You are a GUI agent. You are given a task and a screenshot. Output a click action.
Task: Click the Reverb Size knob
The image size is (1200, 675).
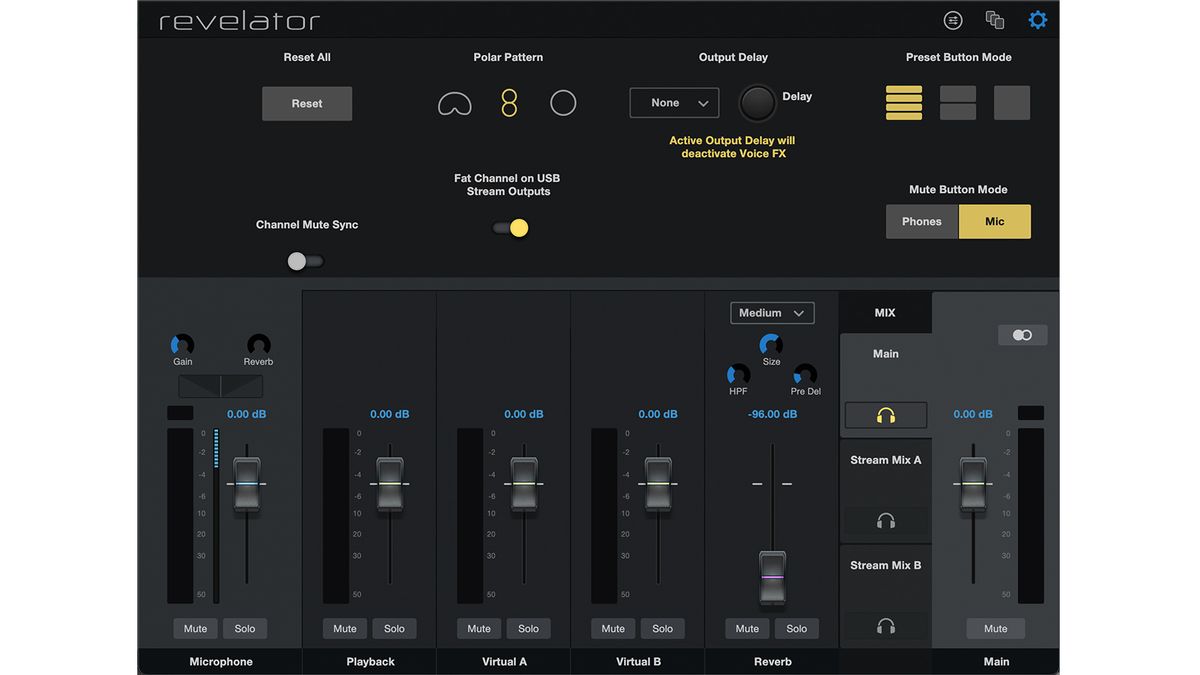click(x=771, y=345)
